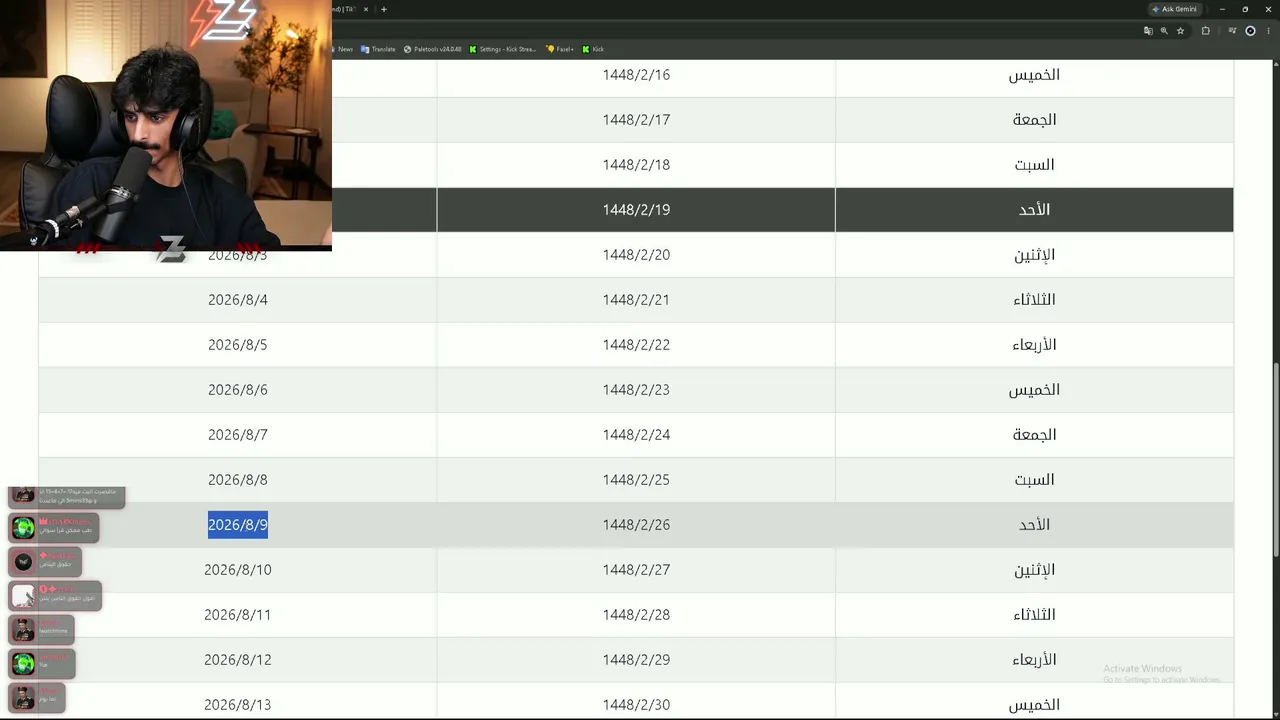1280x720 pixels.
Task: Open the Chrome profile avatar
Action: pyautogui.click(x=1250, y=31)
